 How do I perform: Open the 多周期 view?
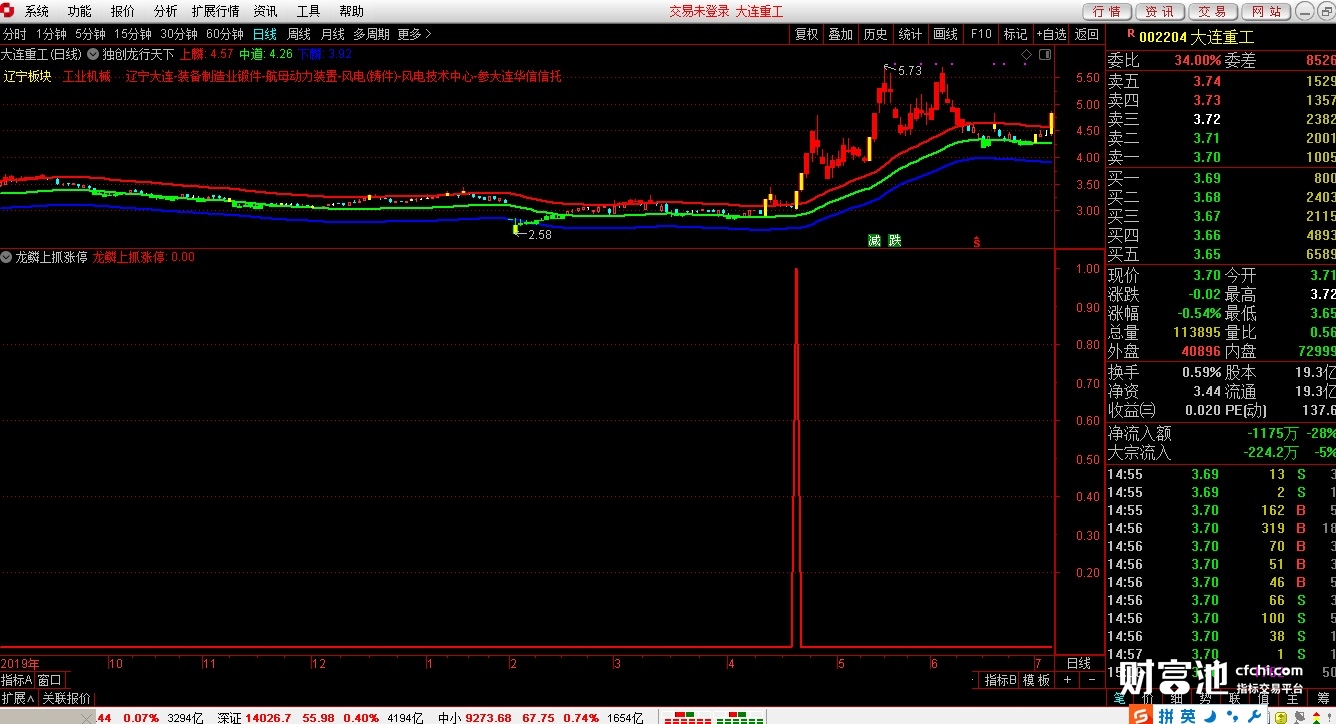click(371, 34)
